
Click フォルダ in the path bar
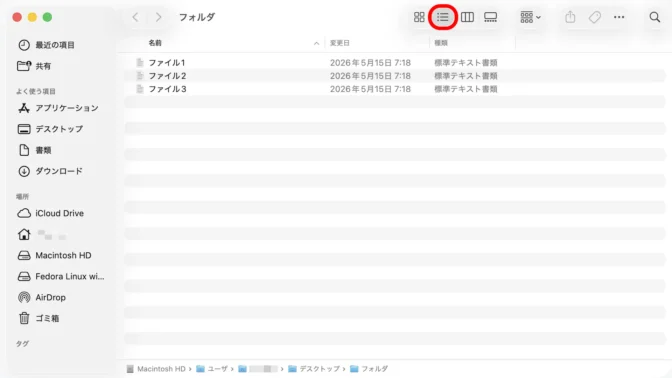[x=369, y=369]
